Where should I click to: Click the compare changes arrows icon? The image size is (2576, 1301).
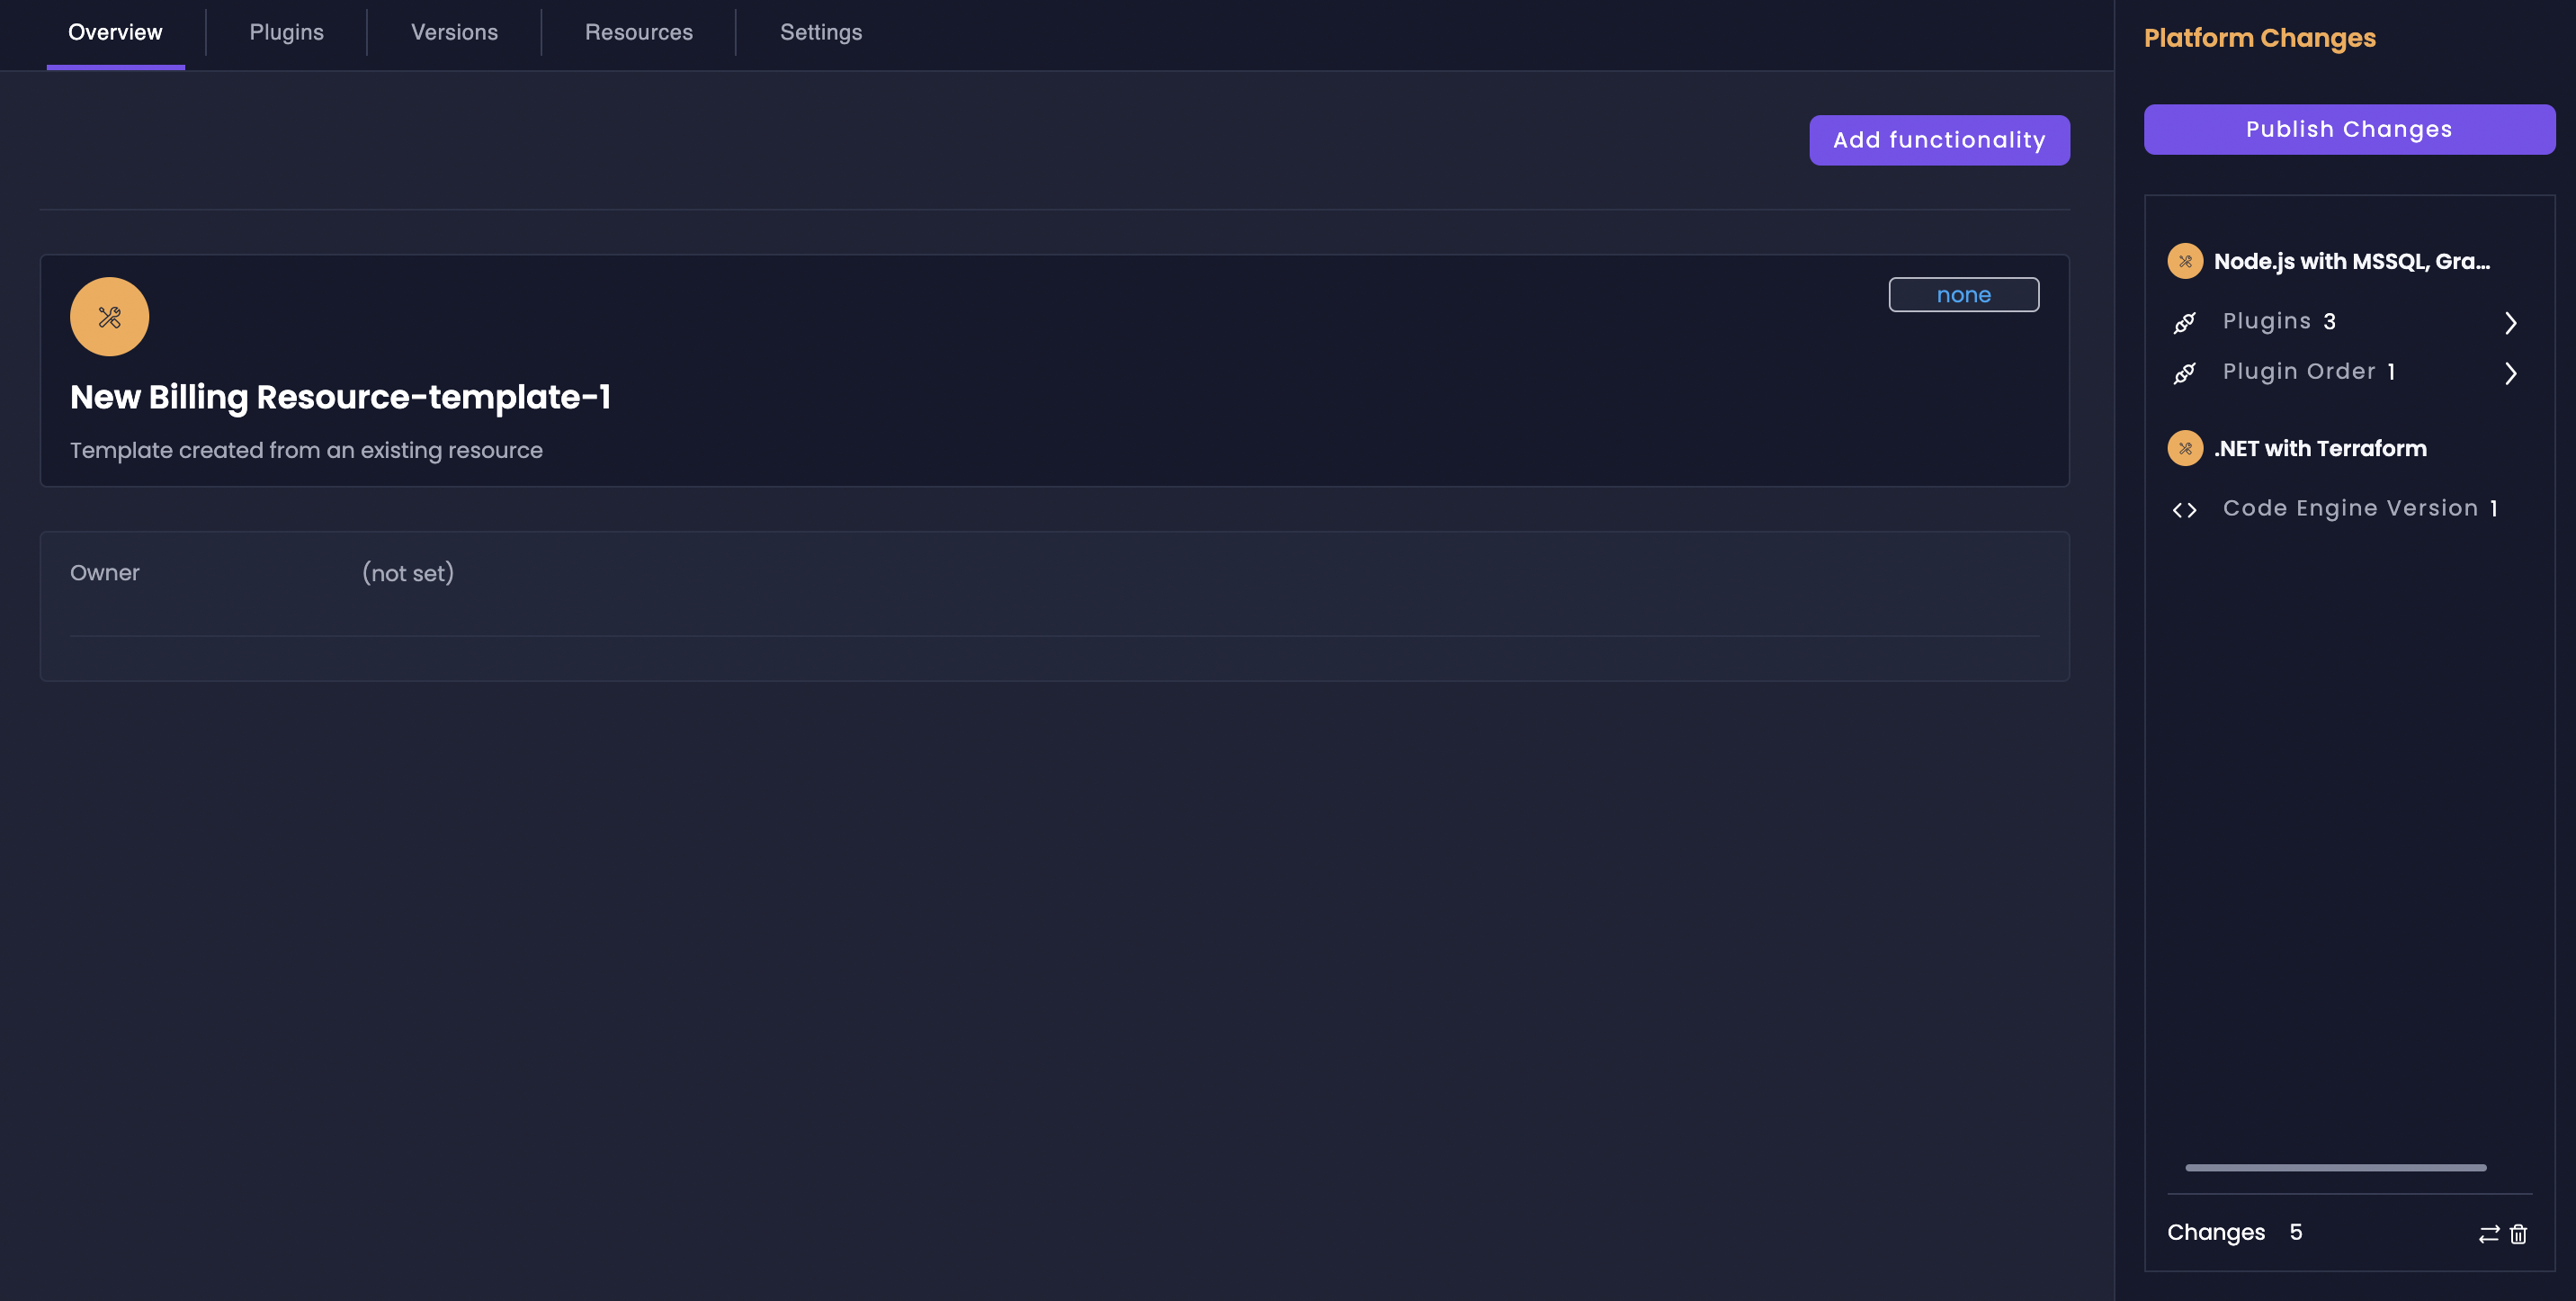2488,1233
